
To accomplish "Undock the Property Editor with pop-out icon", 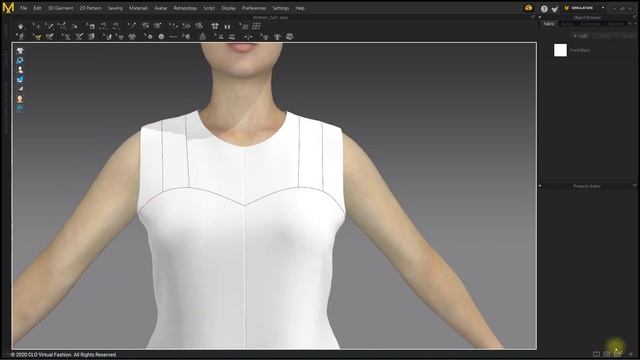I will pos(635,186).
